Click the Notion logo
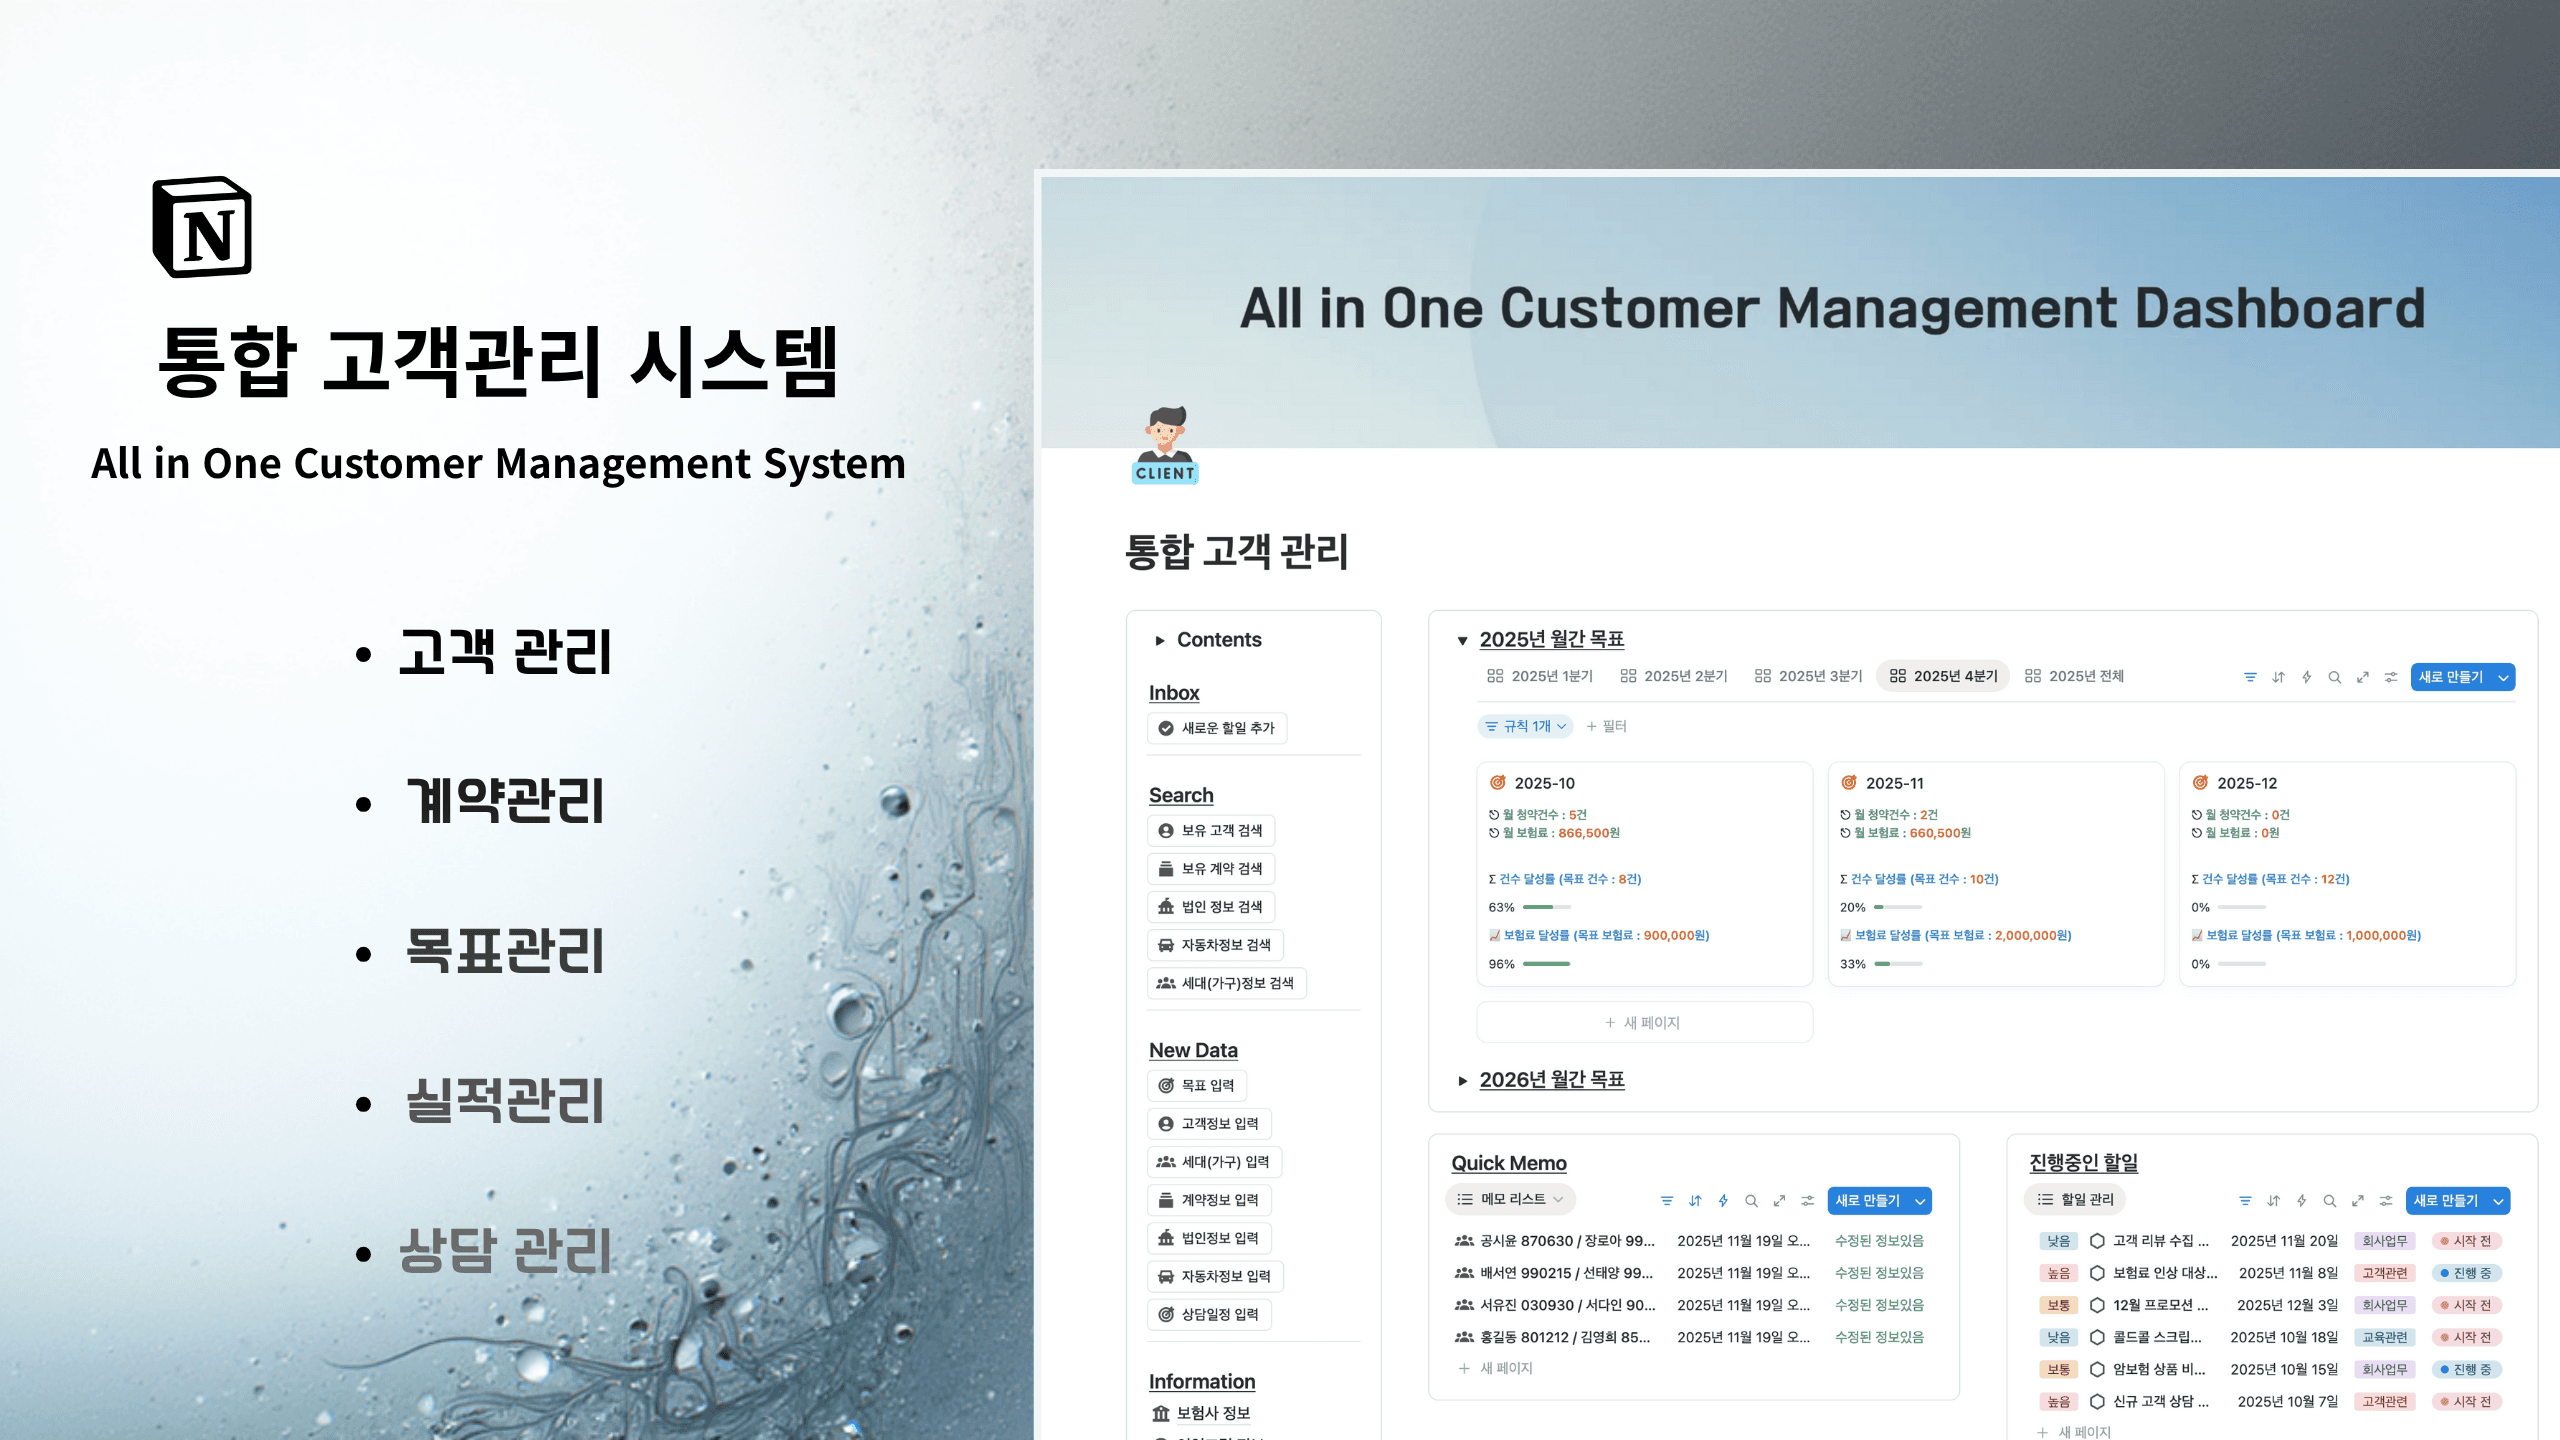 pyautogui.click(x=202, y=227)
